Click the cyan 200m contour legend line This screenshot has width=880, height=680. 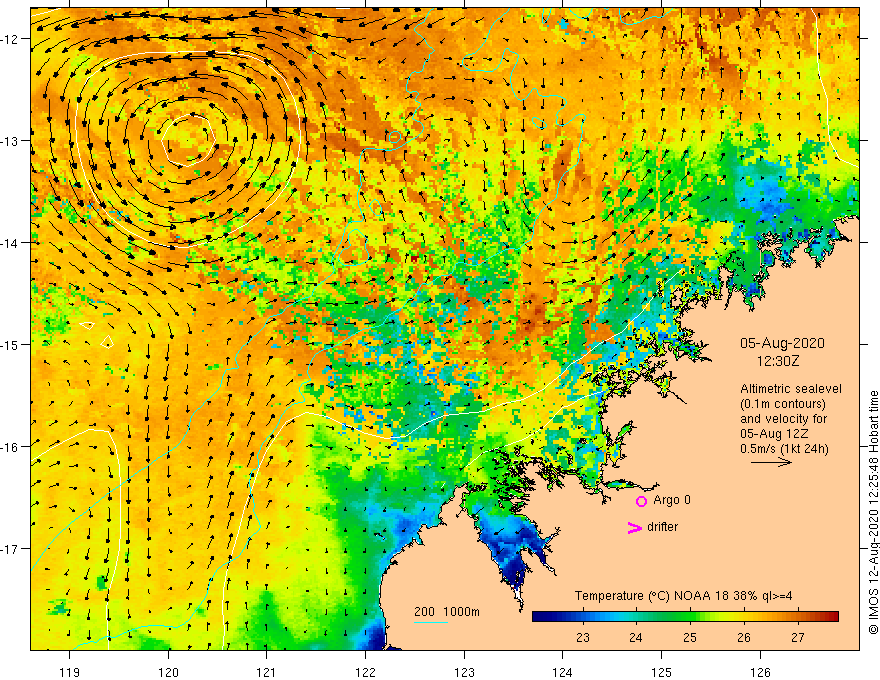[x=430, y=622]
